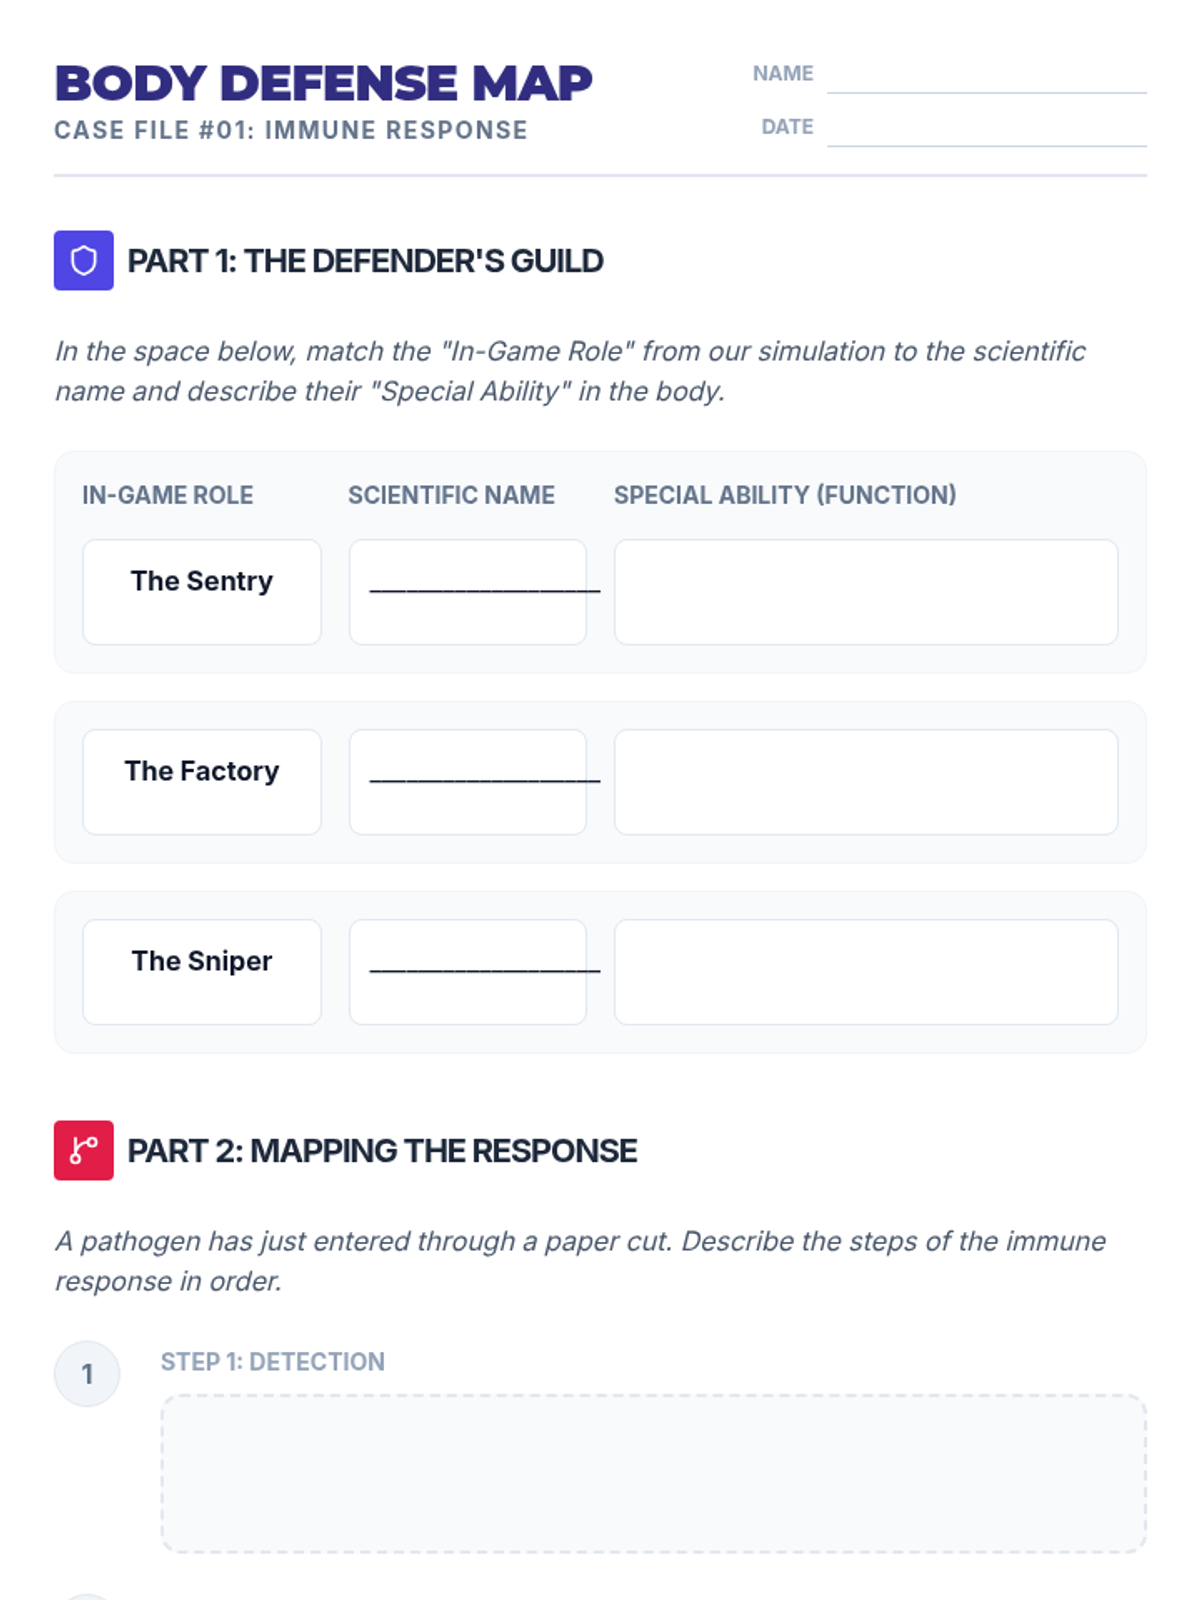This screenshot has width=1200, height=1600.
Task: Click the Special Ability box for The Factory
Action: pyautogui.click(x=866, y=782)
